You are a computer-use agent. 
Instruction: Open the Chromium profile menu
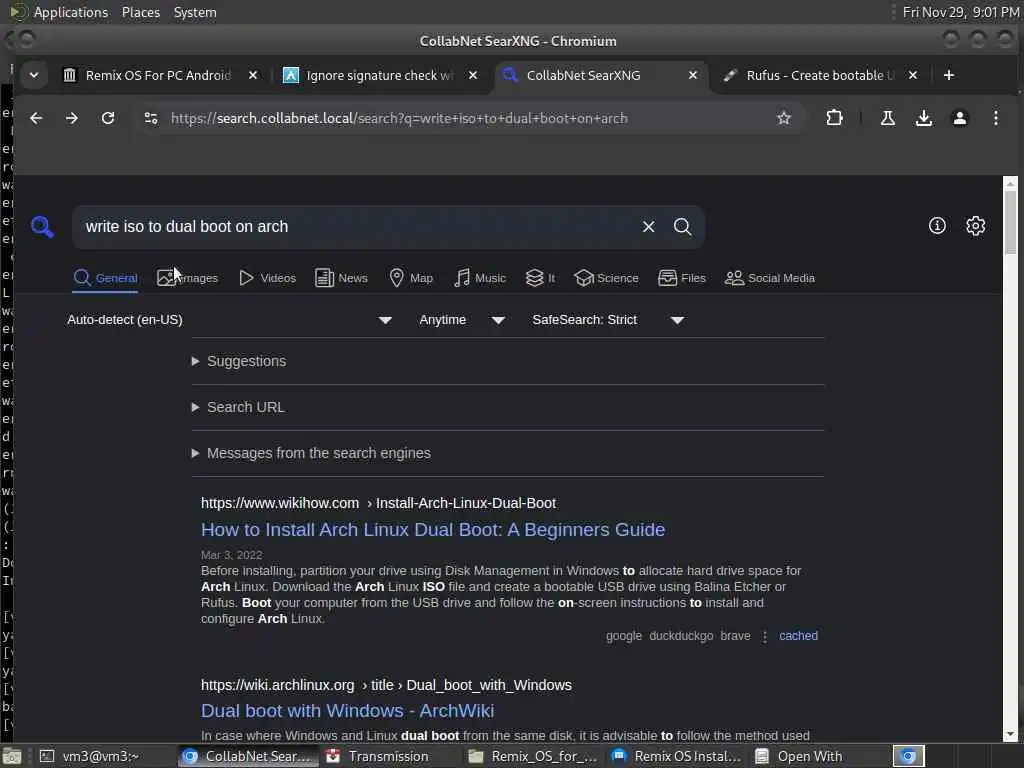point(959,118)
